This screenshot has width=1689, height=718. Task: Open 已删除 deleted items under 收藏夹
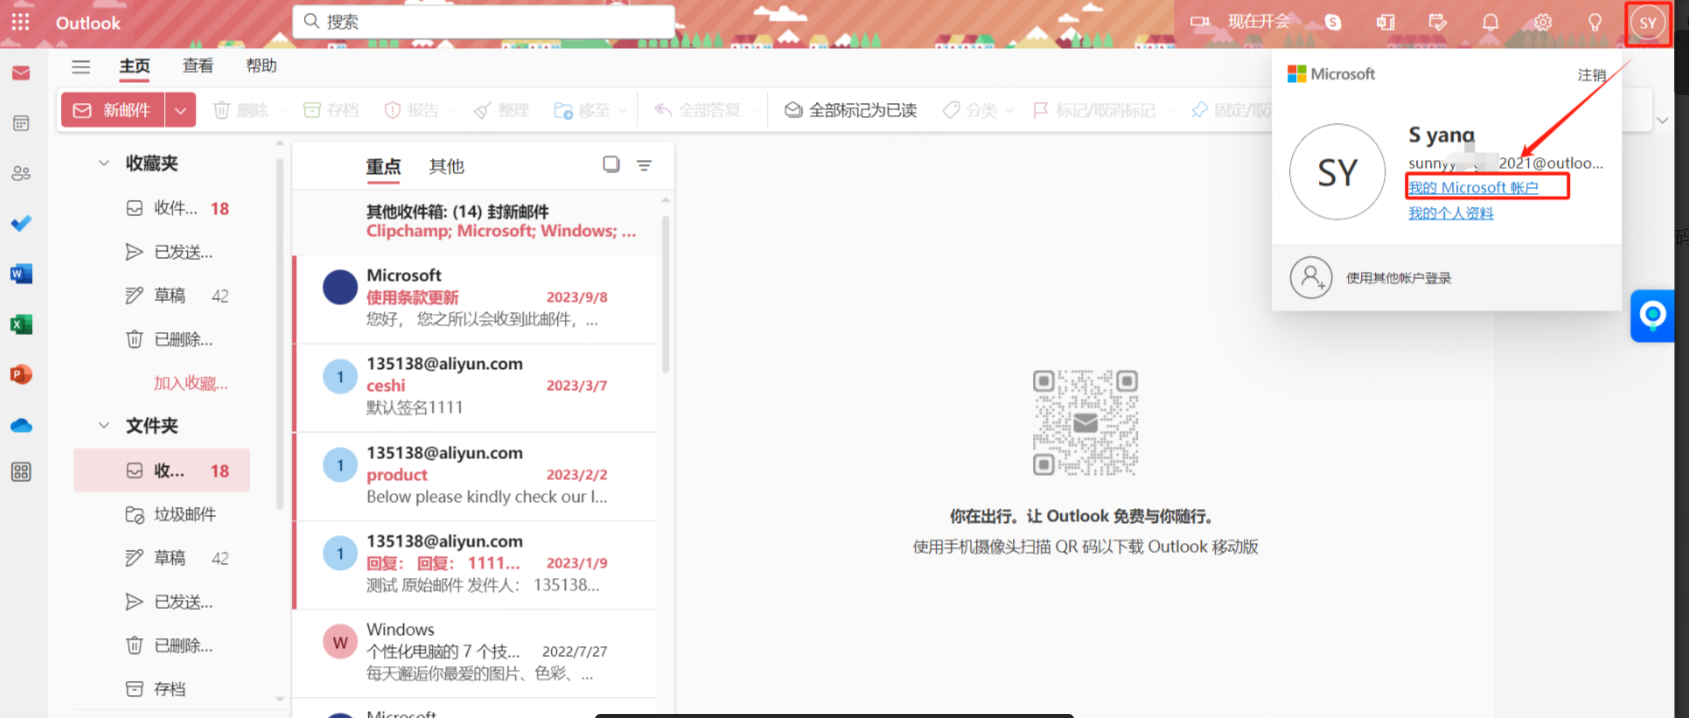click(162, 339)
